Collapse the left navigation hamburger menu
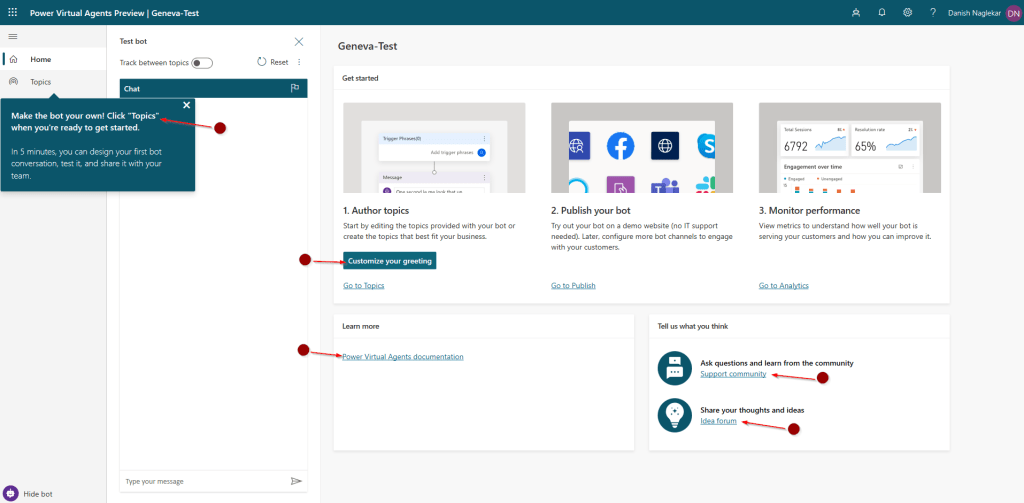The height and width of the screenshot is (503, 1024). (x=12, y=37)
